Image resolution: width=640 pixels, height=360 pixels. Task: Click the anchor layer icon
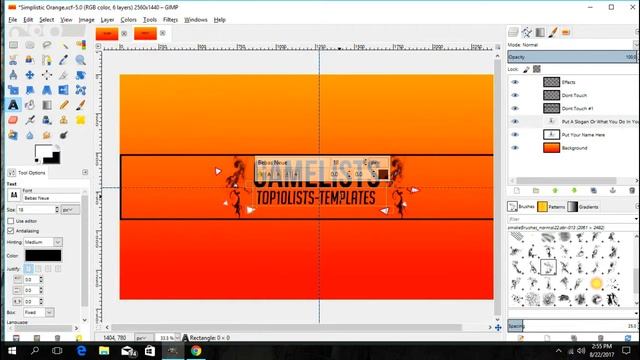tap(613, 191)
